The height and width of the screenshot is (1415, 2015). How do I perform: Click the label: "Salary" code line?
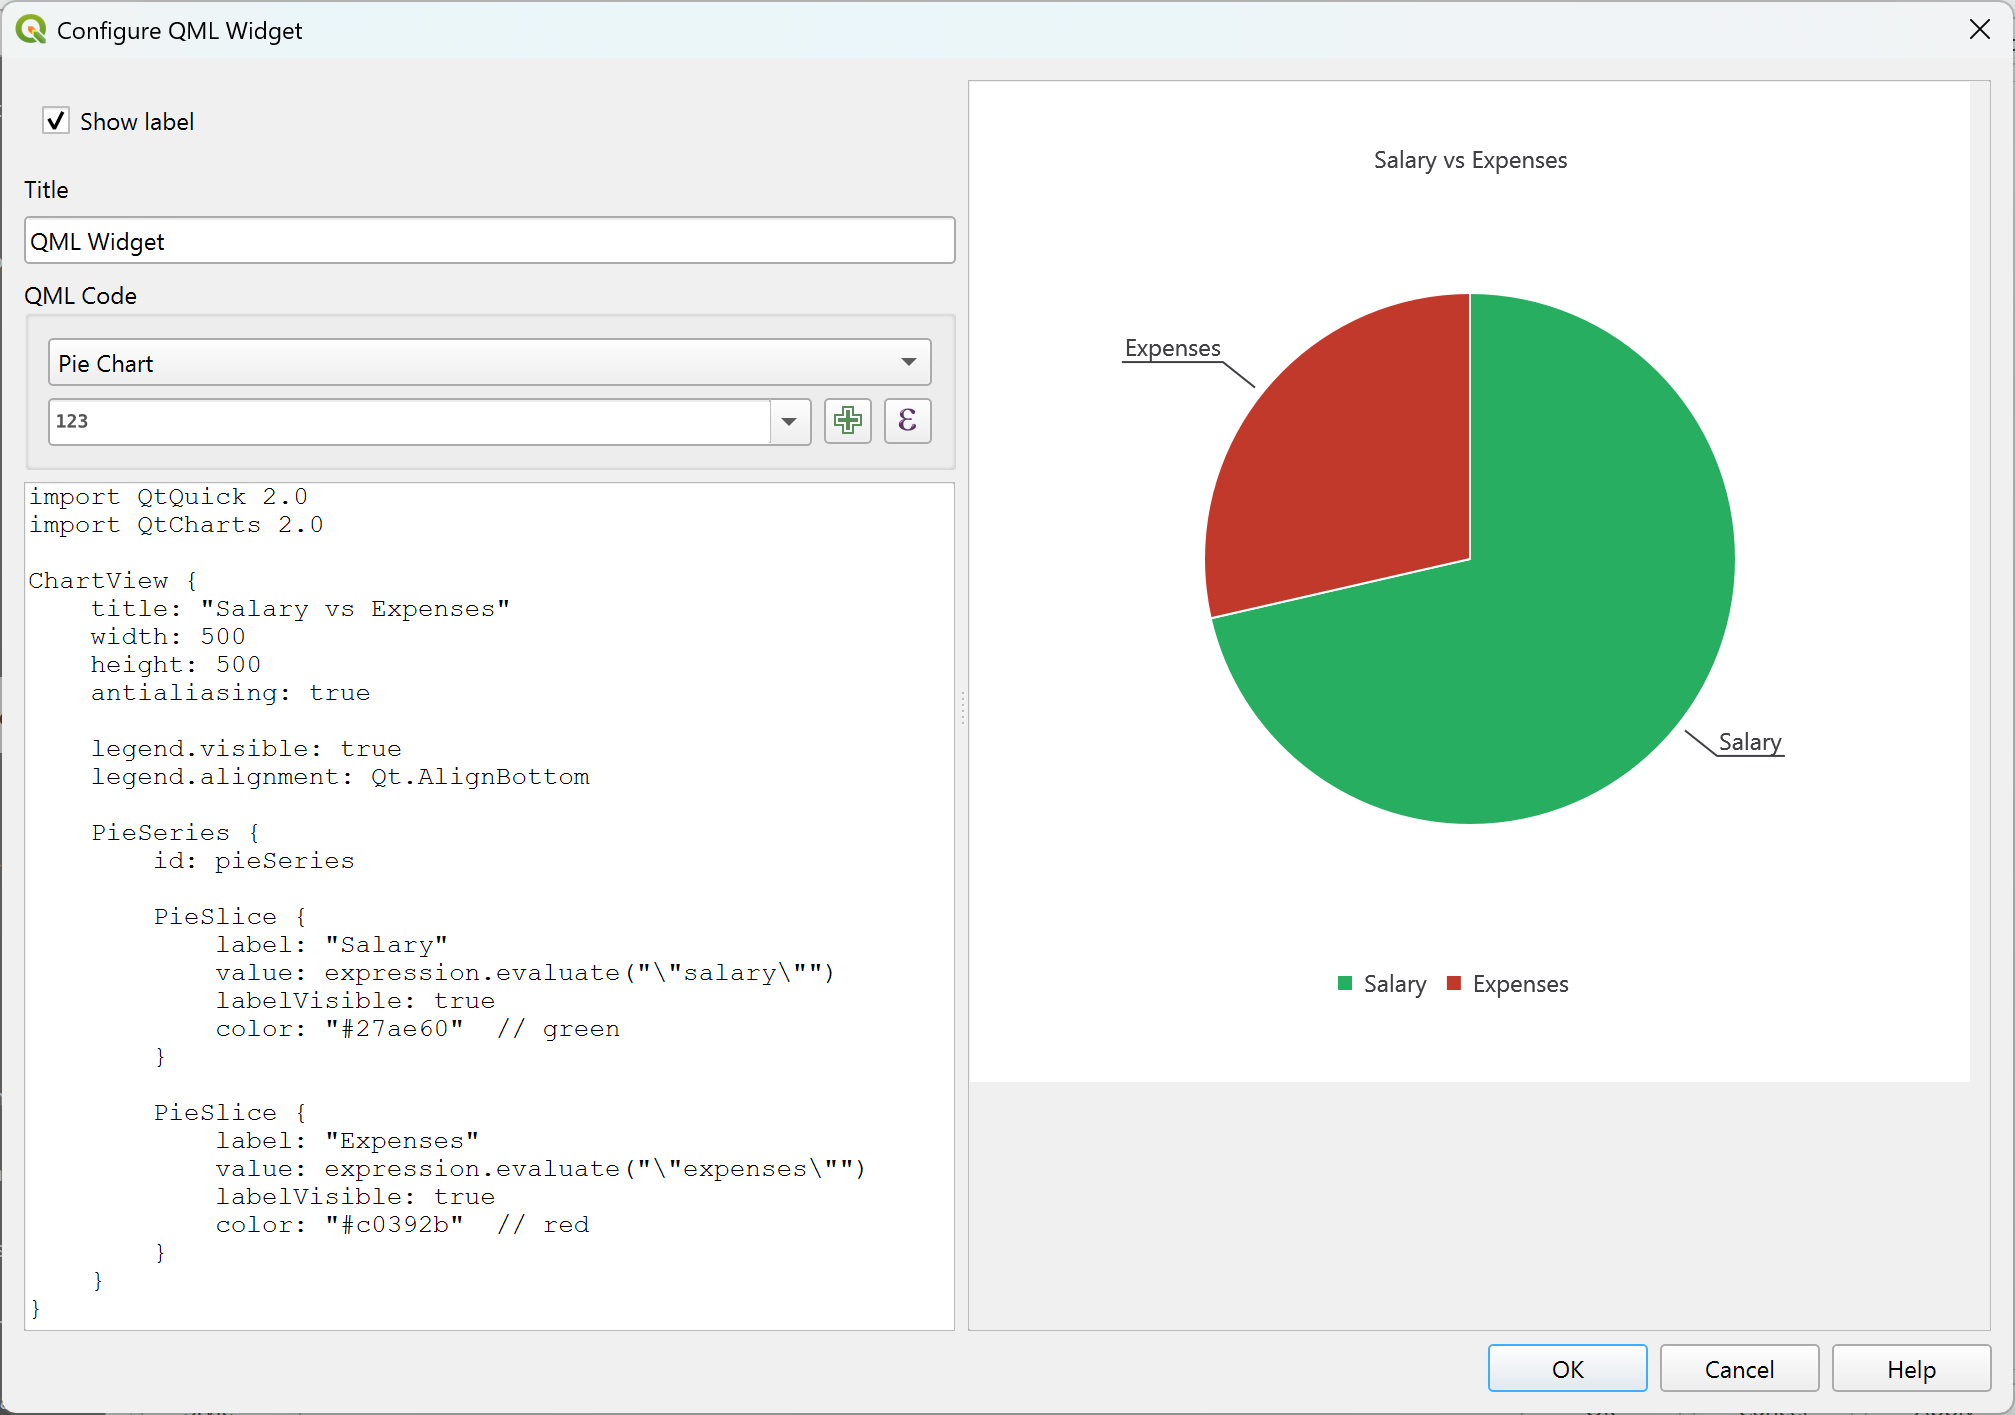point(332,945)
